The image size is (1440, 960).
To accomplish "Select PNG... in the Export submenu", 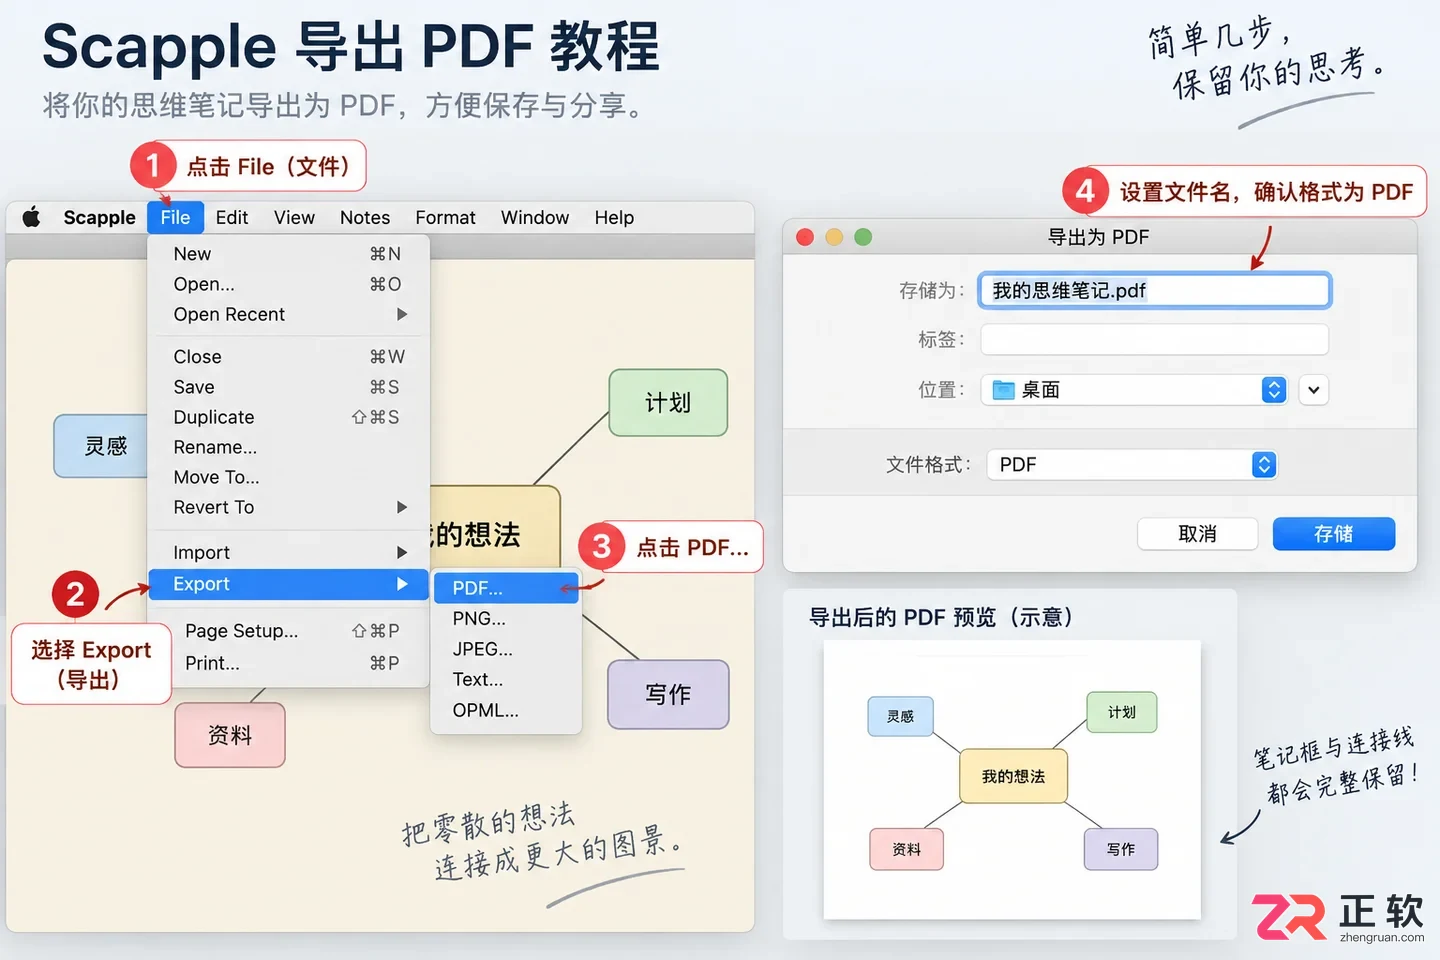I will pyautogui.click(x=506, y=619).
